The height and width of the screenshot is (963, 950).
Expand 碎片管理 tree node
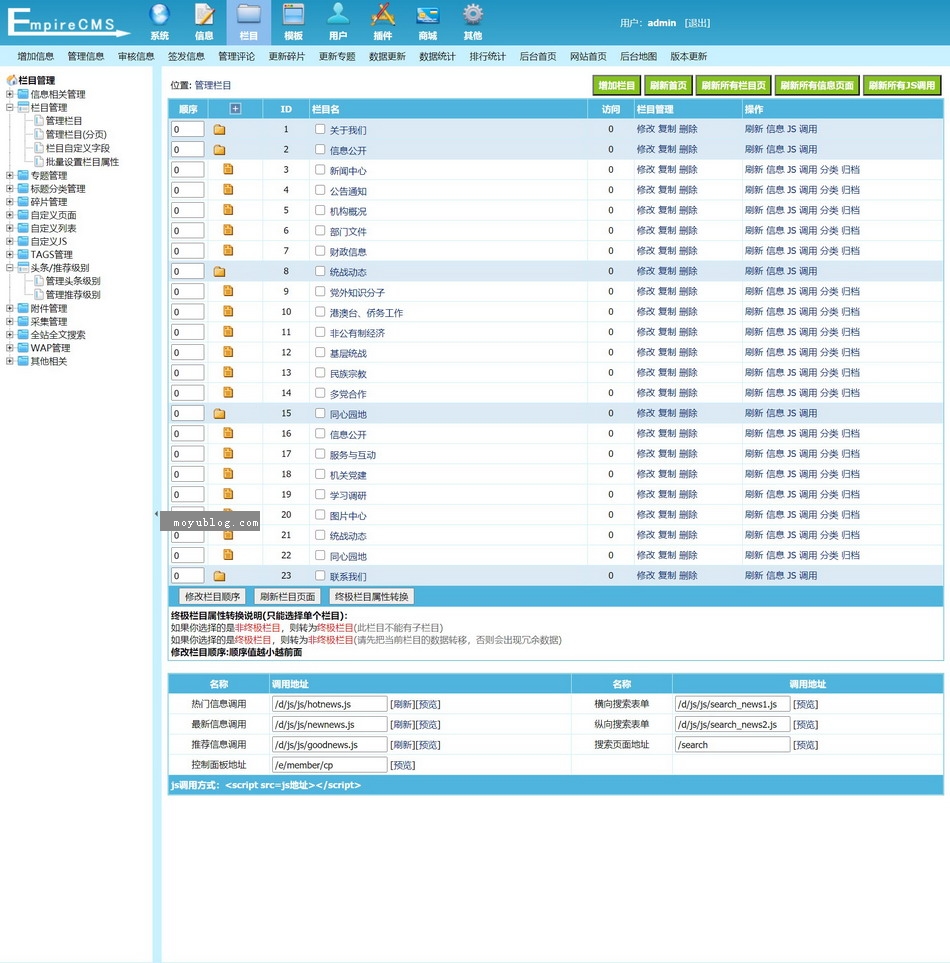pos(10,201)
